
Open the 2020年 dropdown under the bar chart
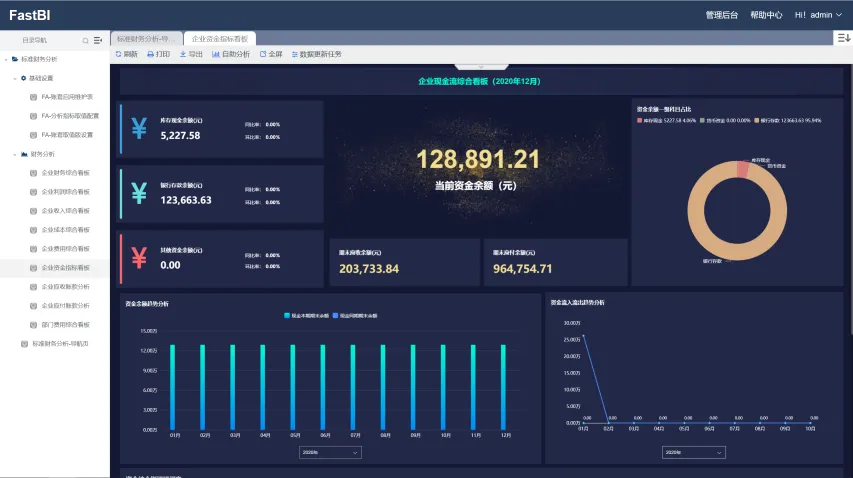(330, 452)
